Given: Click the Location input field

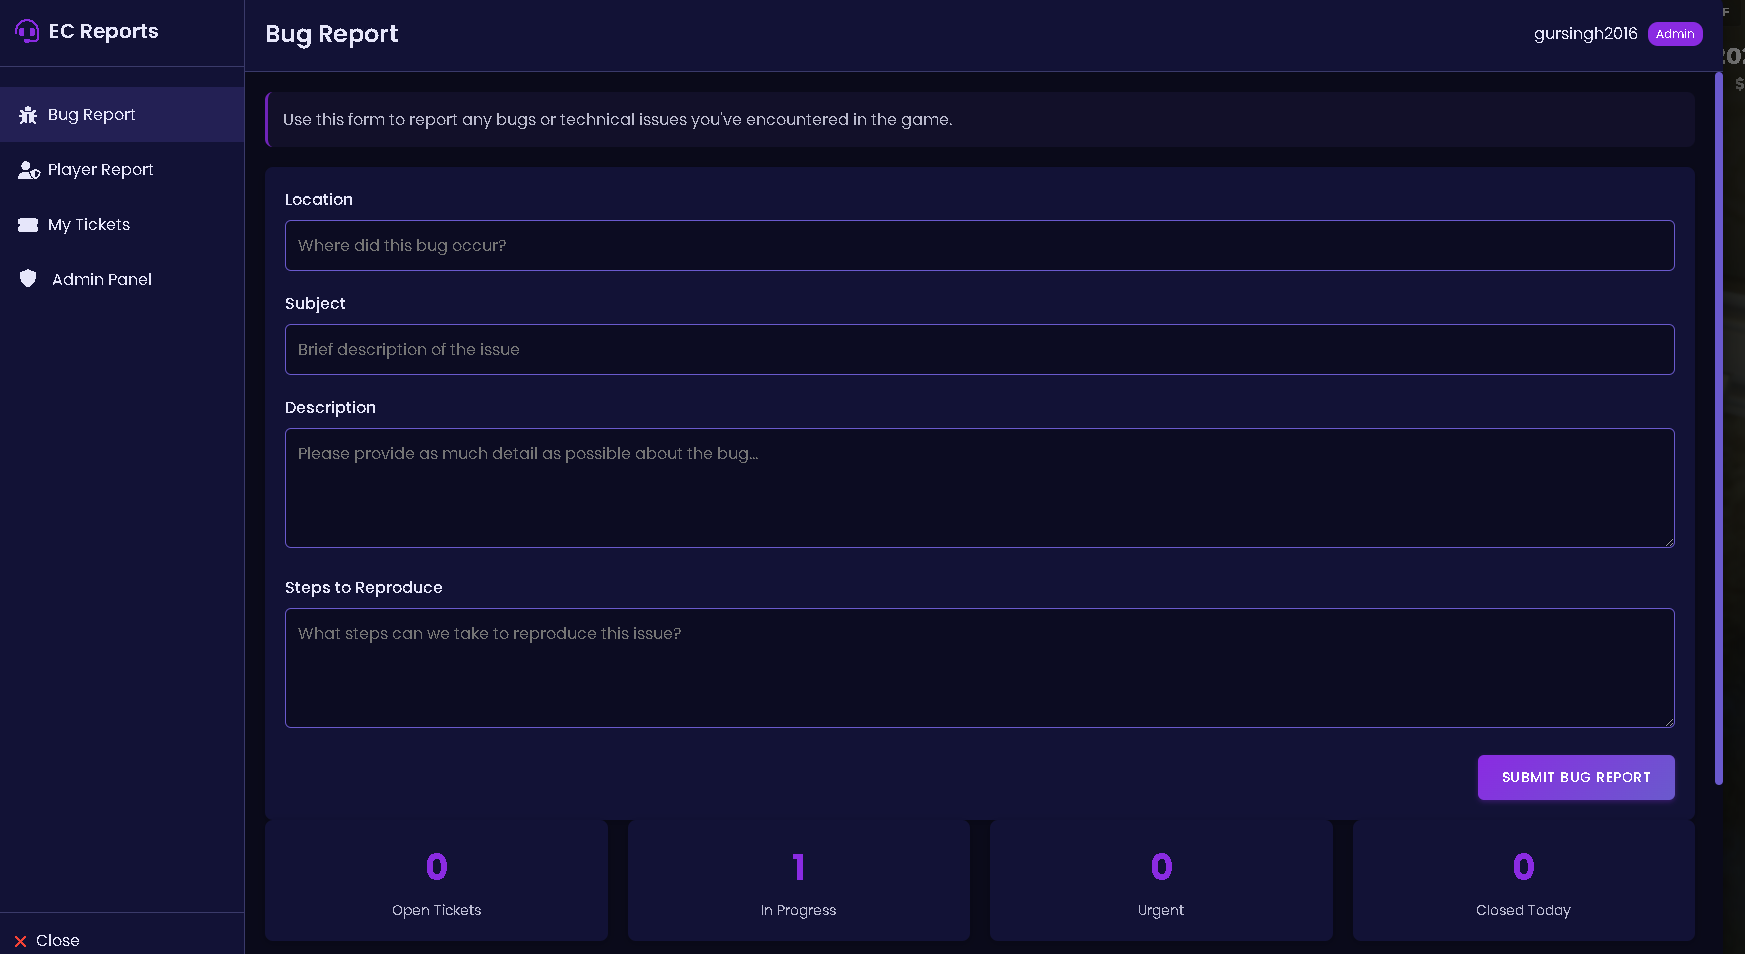Looking at the screenshot, I should pyautogui.click(x=979, y=245).
